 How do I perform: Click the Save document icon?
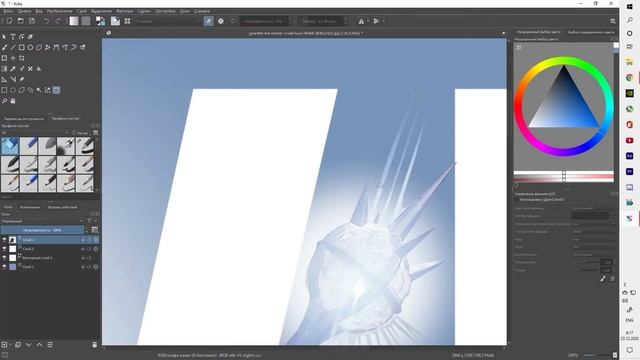coord(32,21)
